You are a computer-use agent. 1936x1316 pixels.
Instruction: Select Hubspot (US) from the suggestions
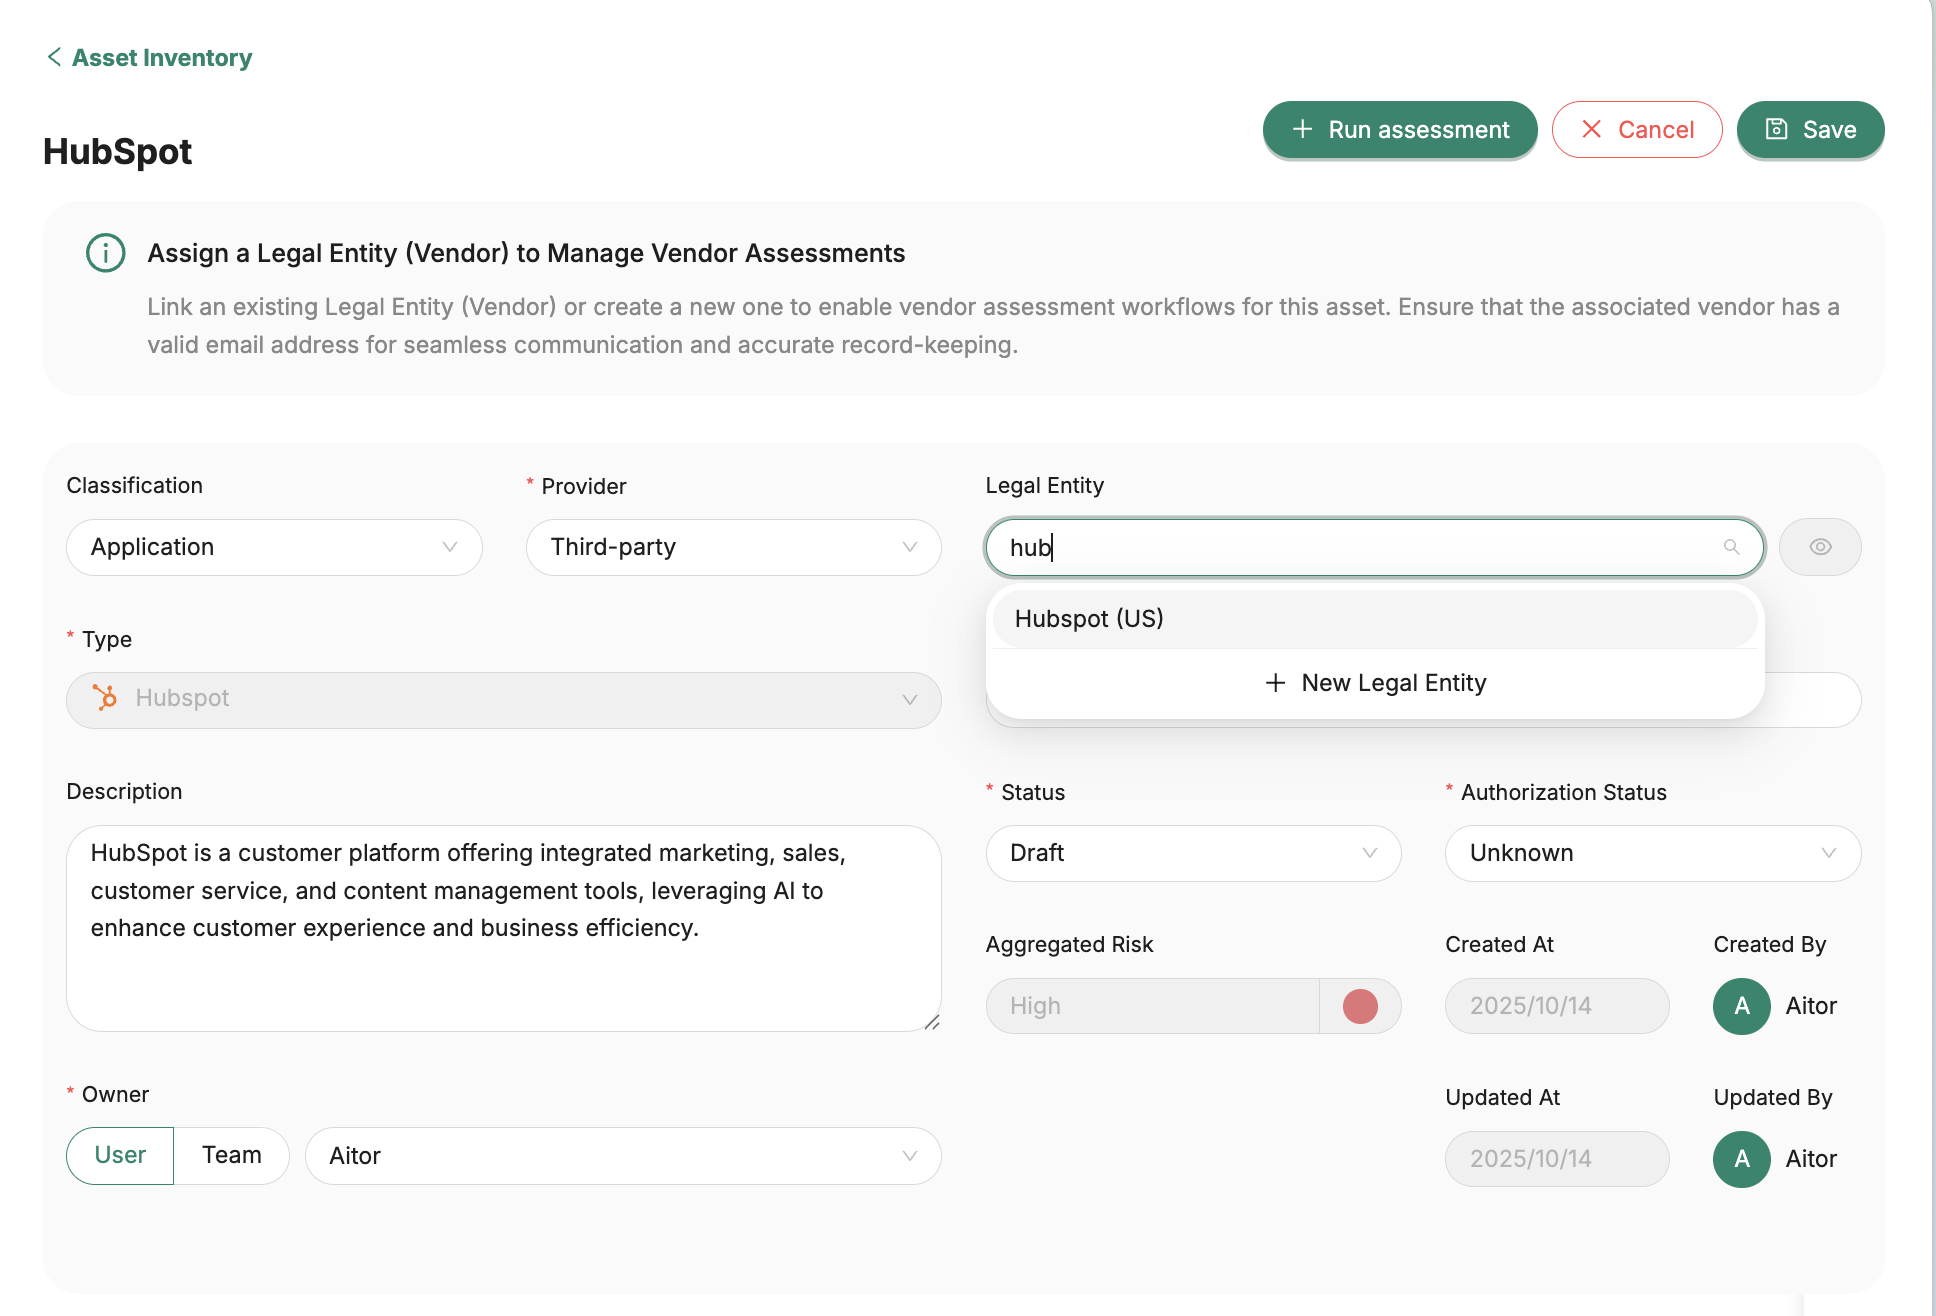click(1374, 619)
